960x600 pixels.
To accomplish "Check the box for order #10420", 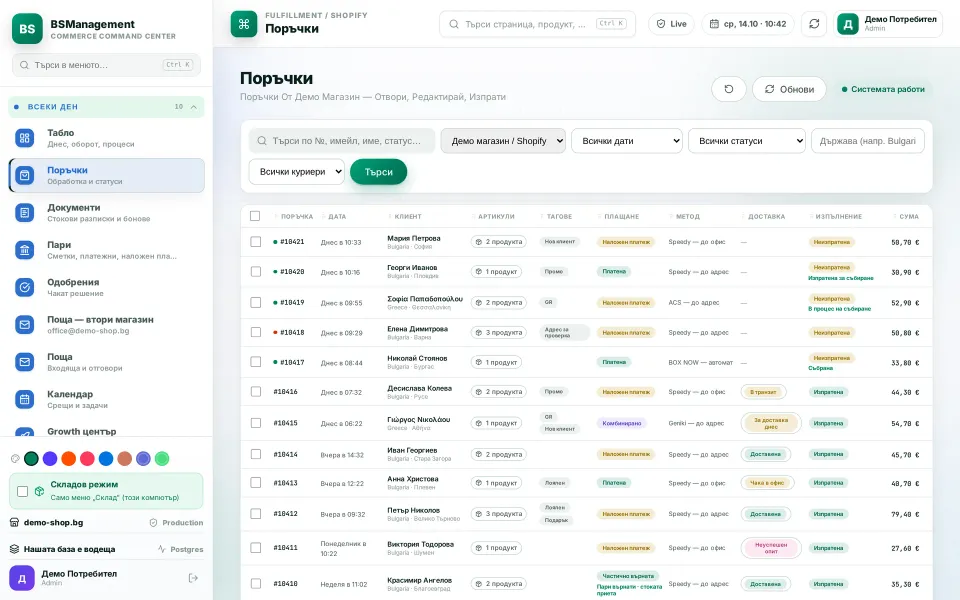I will 256,271.
